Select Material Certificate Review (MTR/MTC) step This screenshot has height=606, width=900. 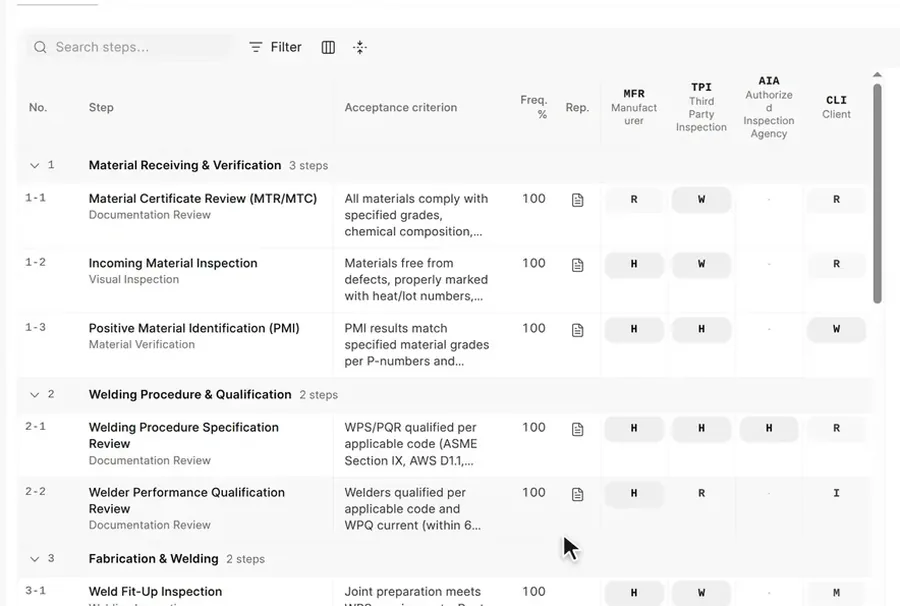pos(203,199)
